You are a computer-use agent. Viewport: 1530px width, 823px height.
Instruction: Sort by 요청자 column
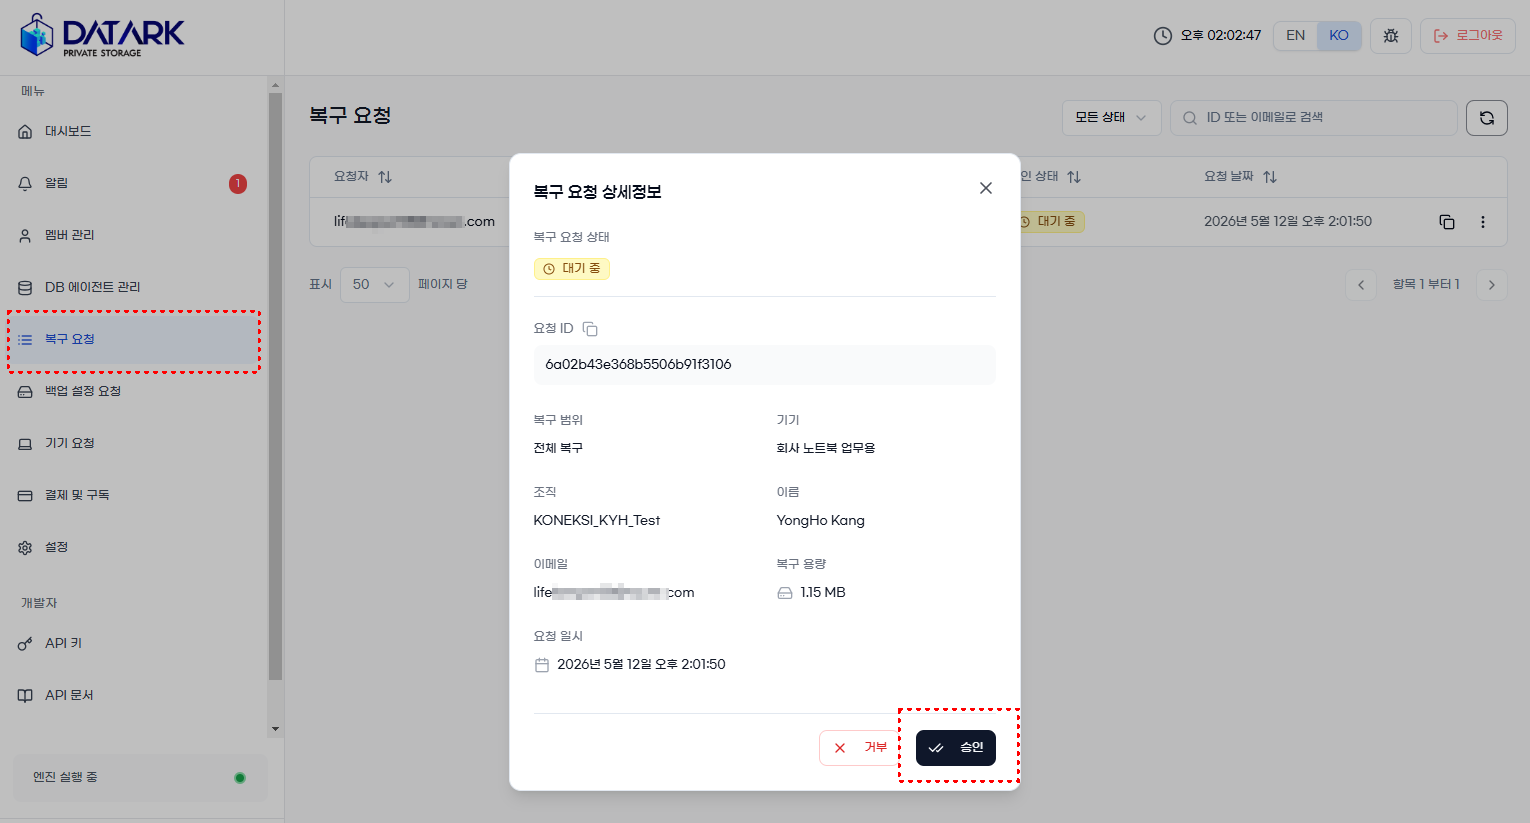click(363, 176)
